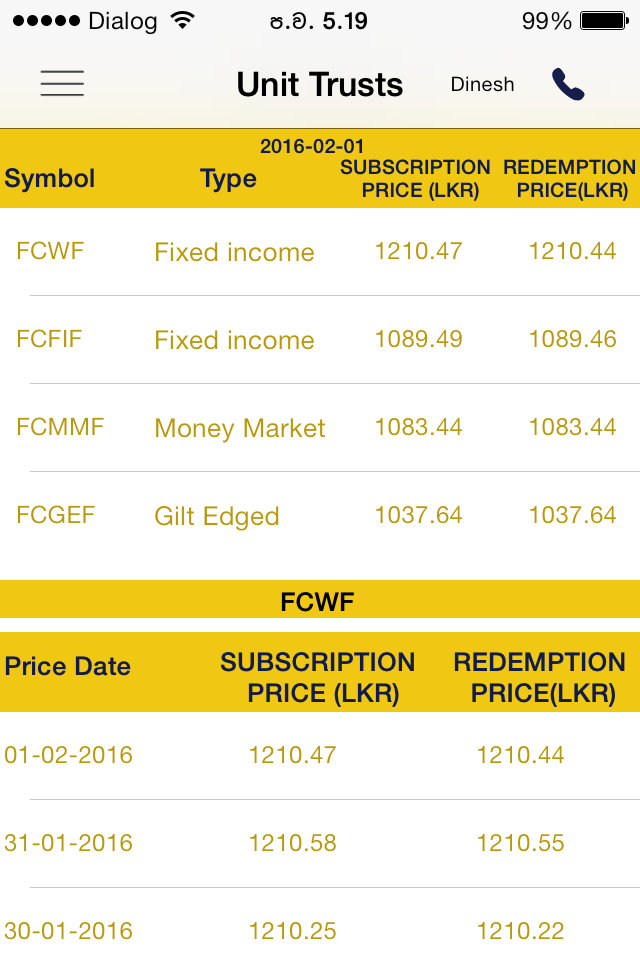Select the 01-02-2016 price row
The image size is (640, 960).
[x=320, y=756]
